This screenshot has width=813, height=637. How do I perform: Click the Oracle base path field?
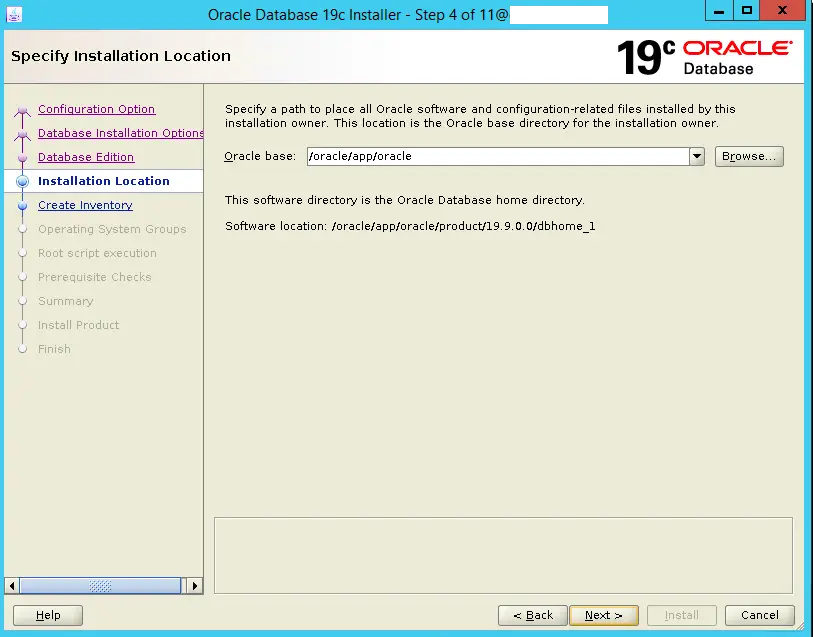coord(498,156)
